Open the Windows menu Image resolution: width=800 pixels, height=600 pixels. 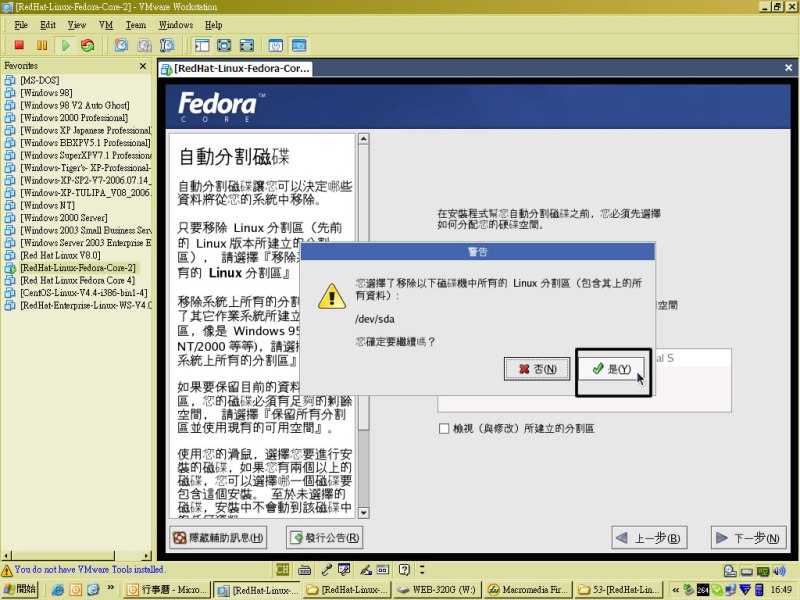pos(176,24)
